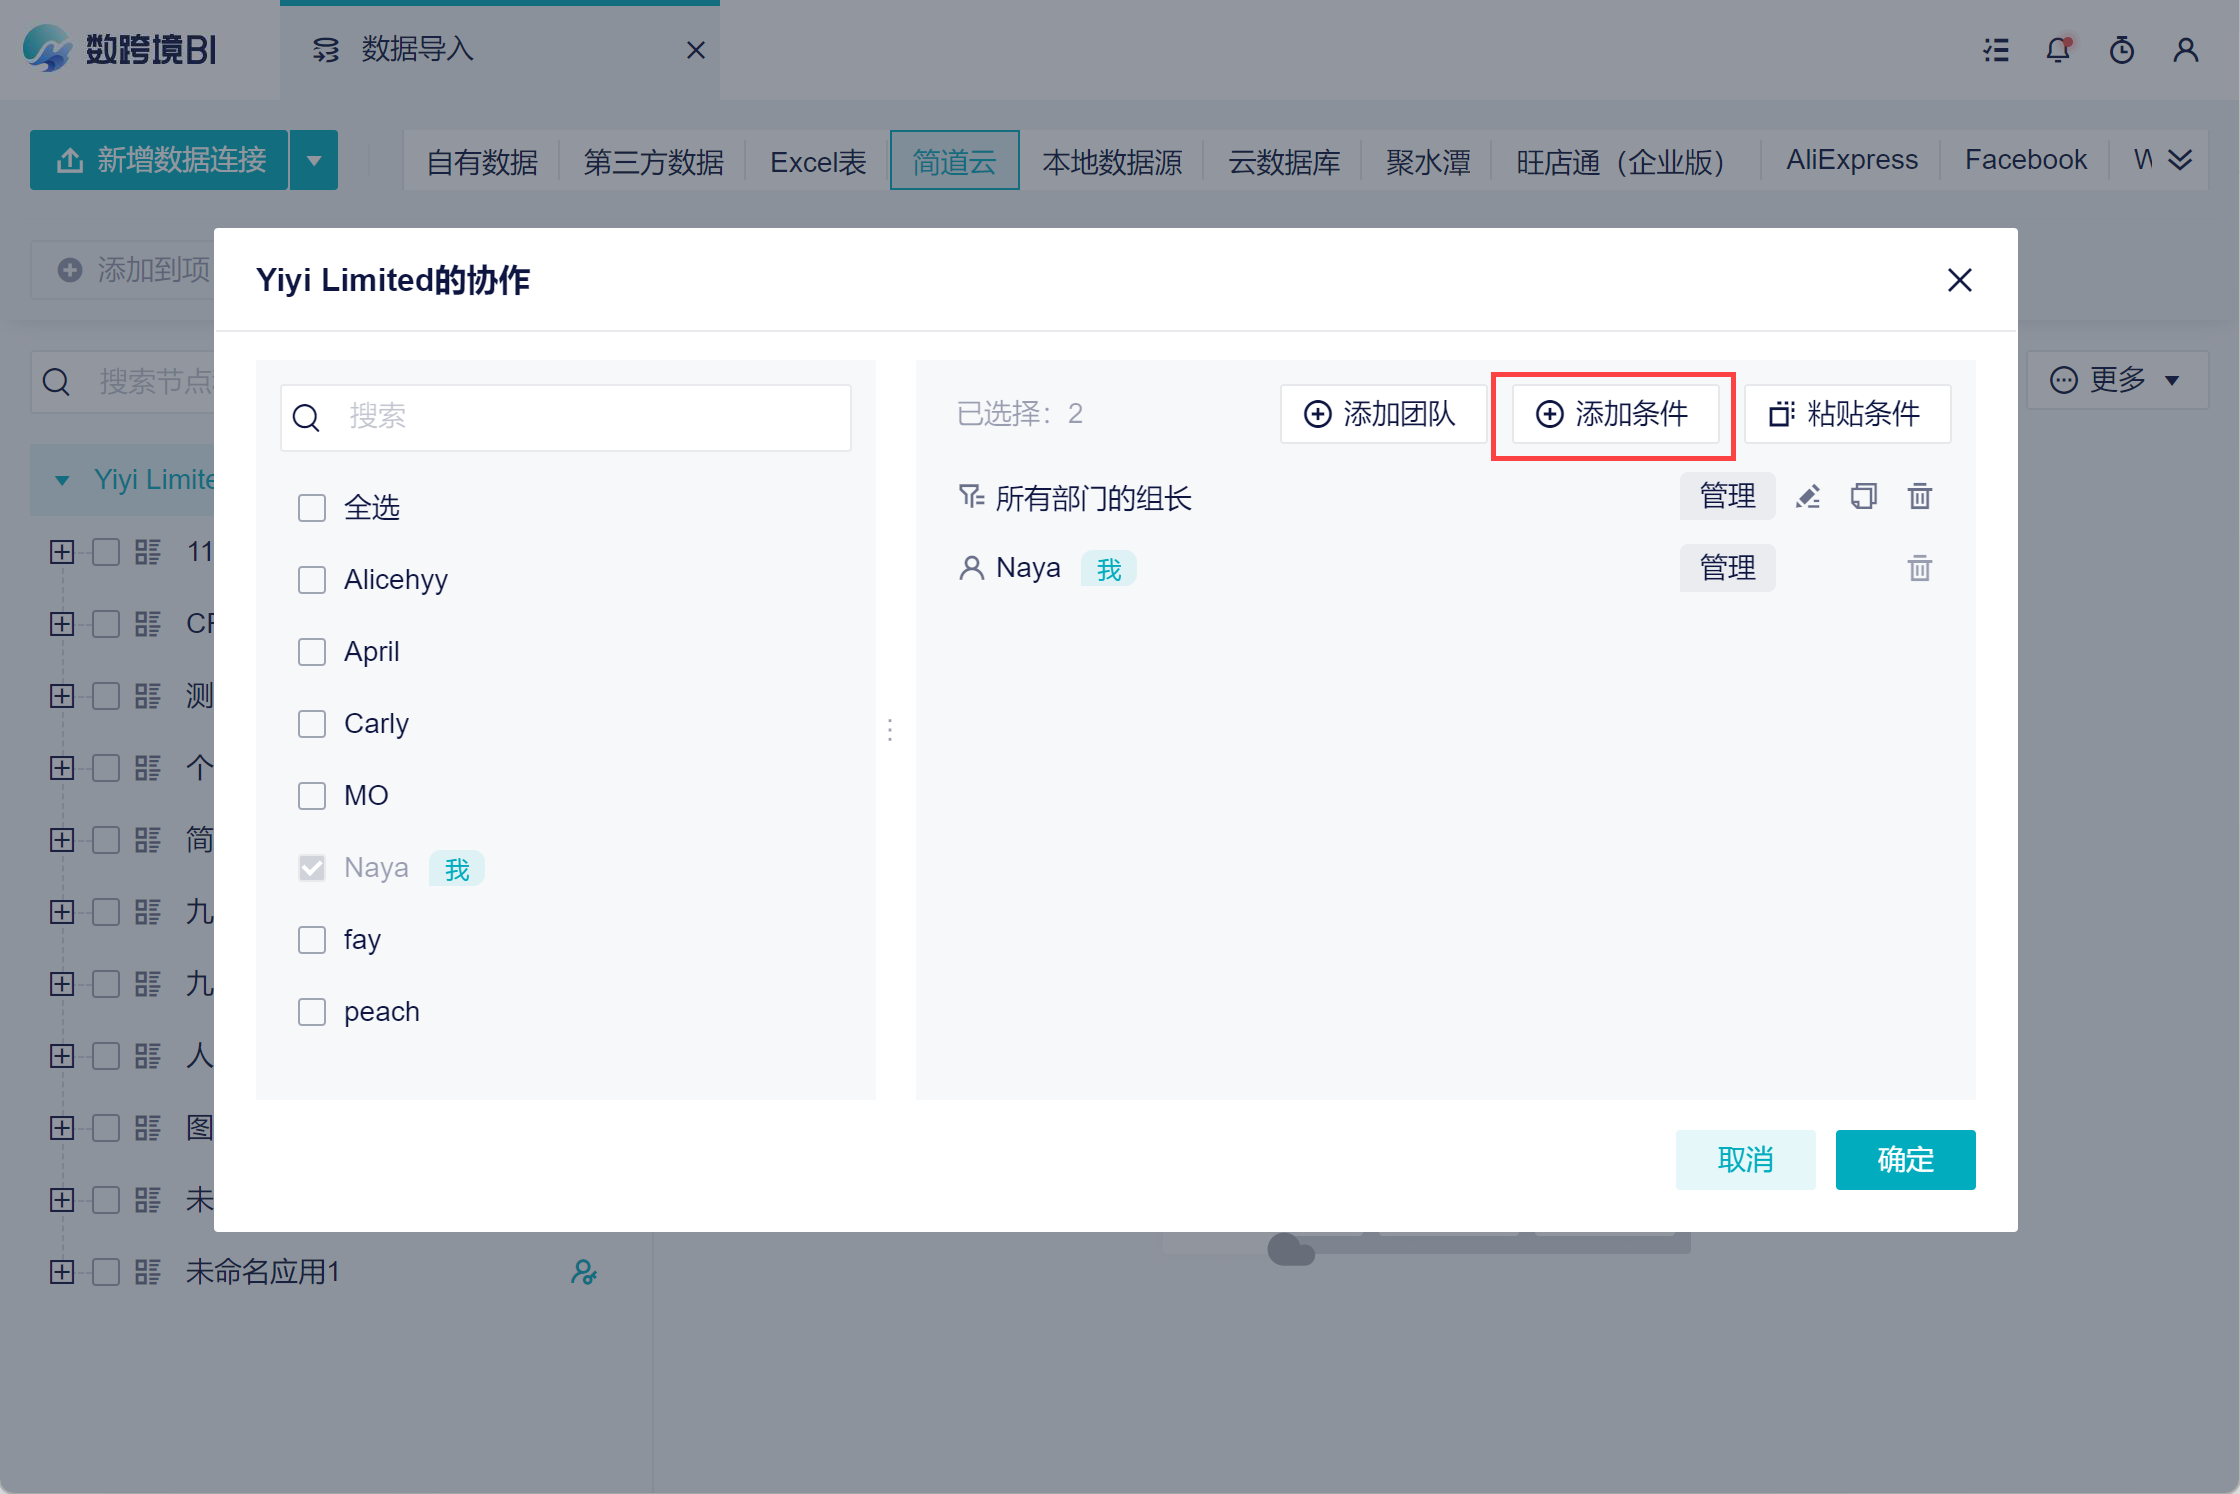
Task: Open the notification bell icon
Action: point(2058,50)
